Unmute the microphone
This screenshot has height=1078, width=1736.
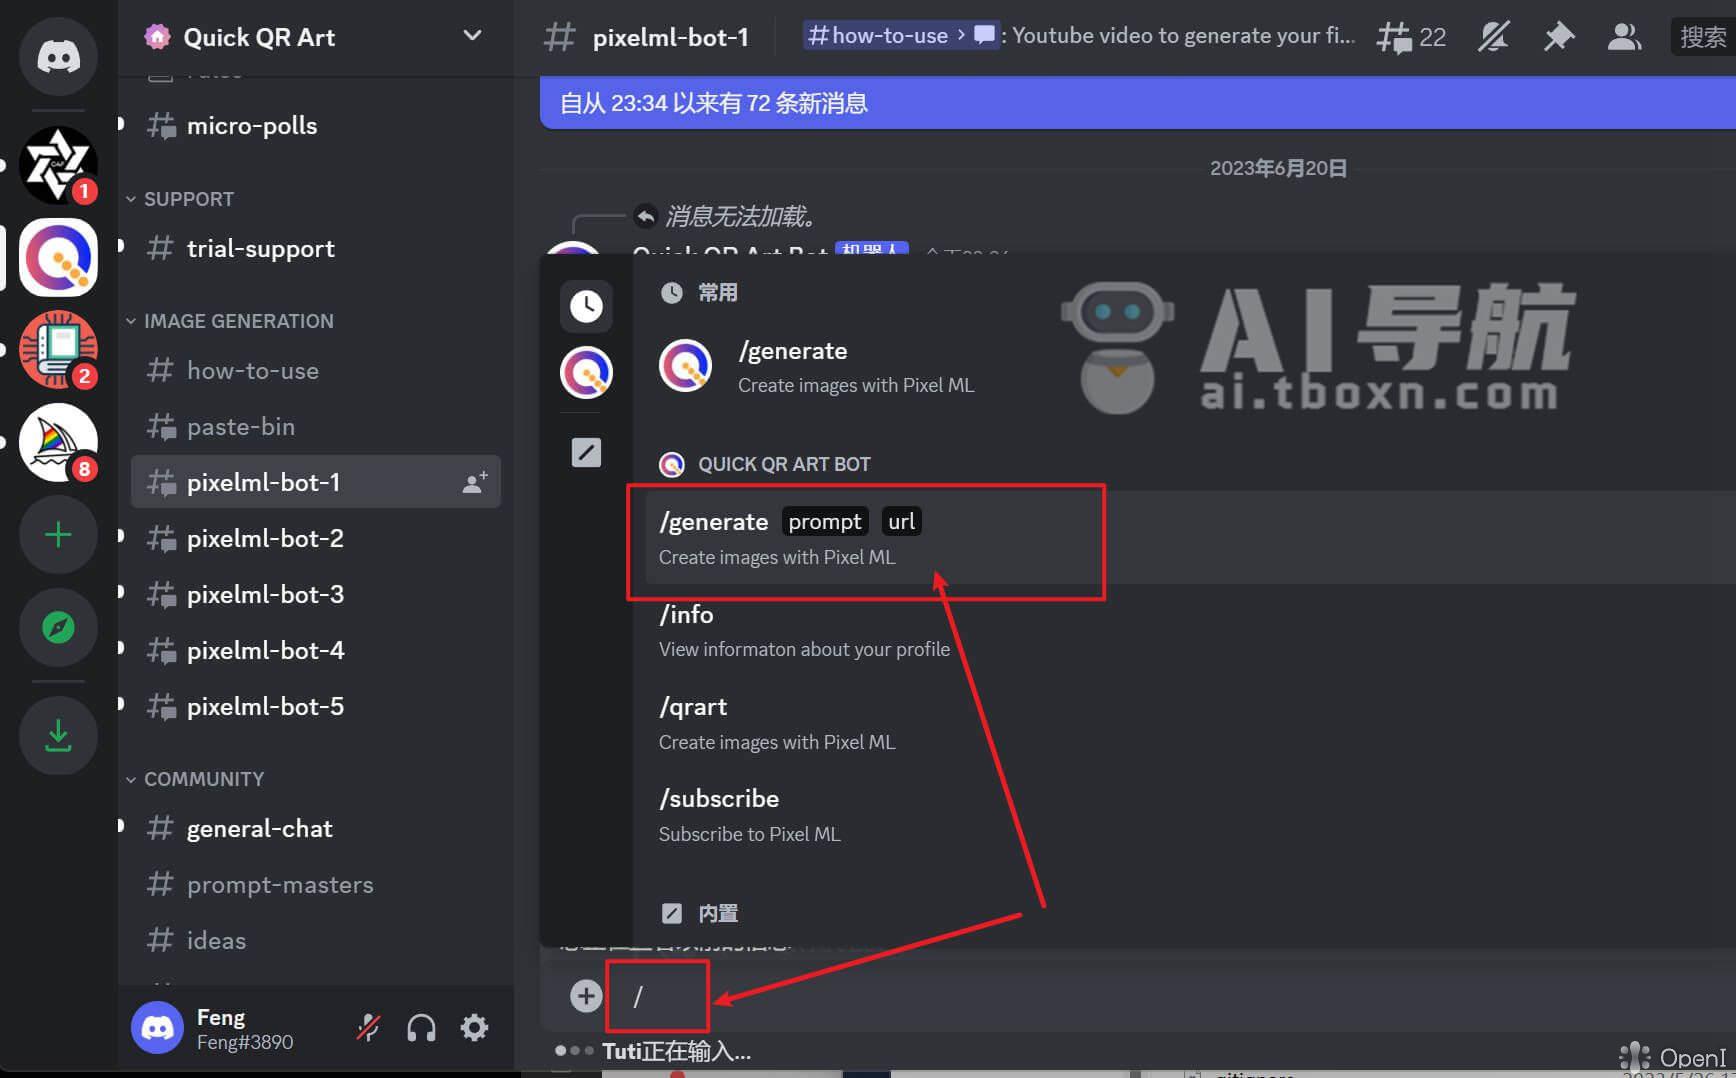click(x=368, y=1028)
